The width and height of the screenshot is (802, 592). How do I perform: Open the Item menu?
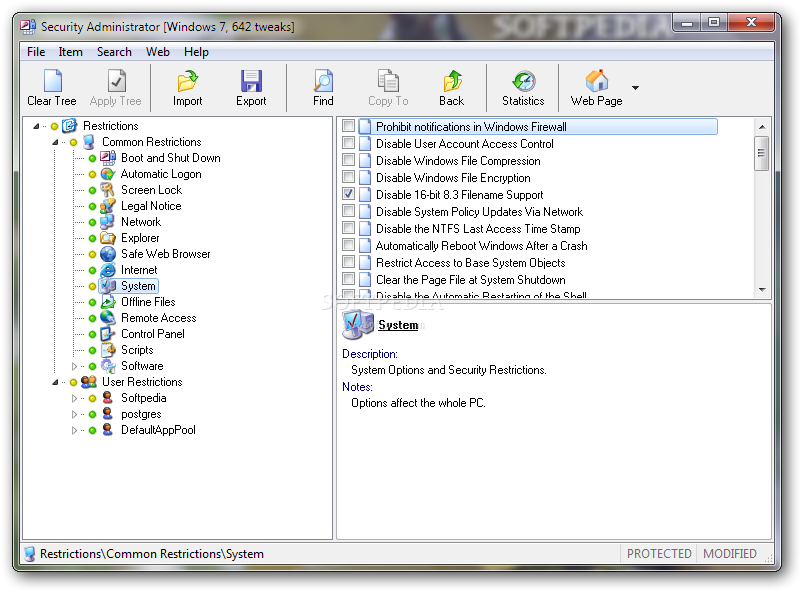[x=70, y=52]
